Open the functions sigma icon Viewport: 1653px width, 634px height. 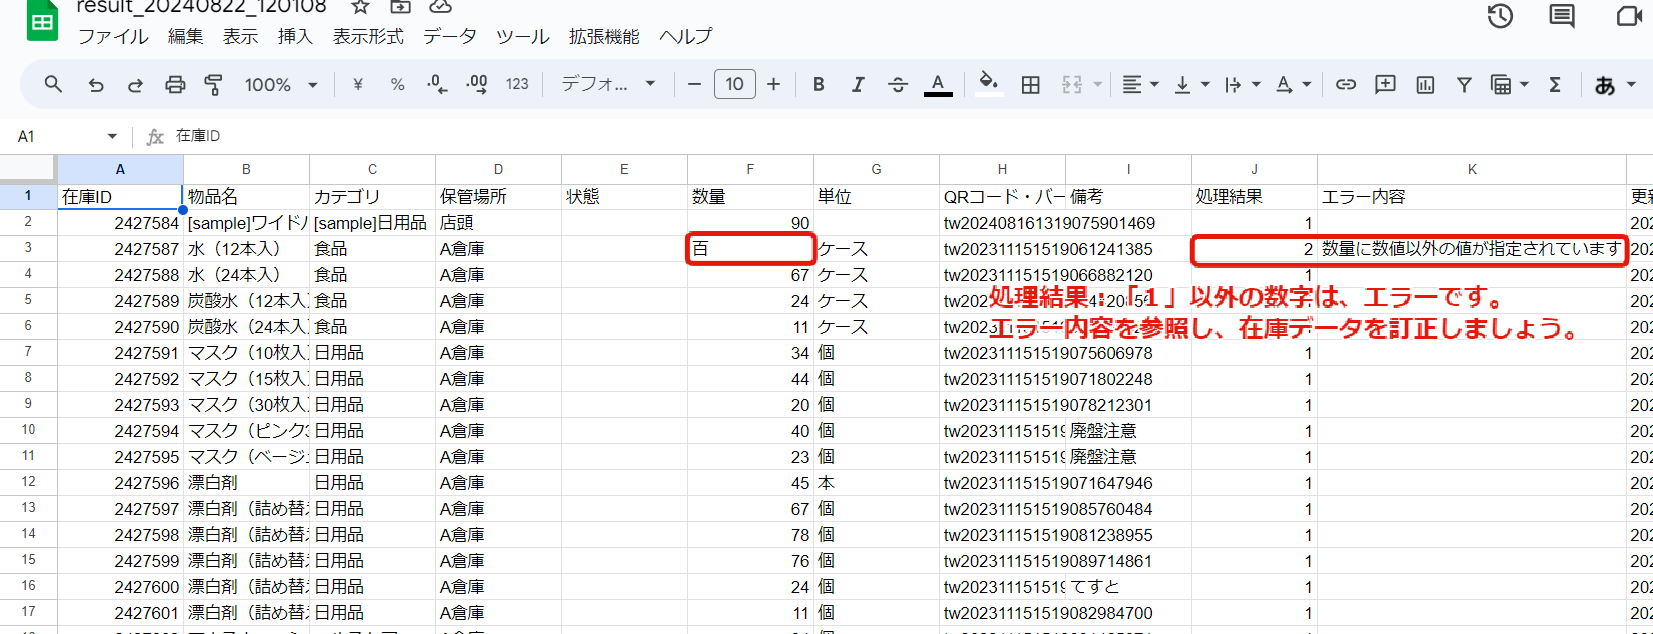click(1555, 85)
